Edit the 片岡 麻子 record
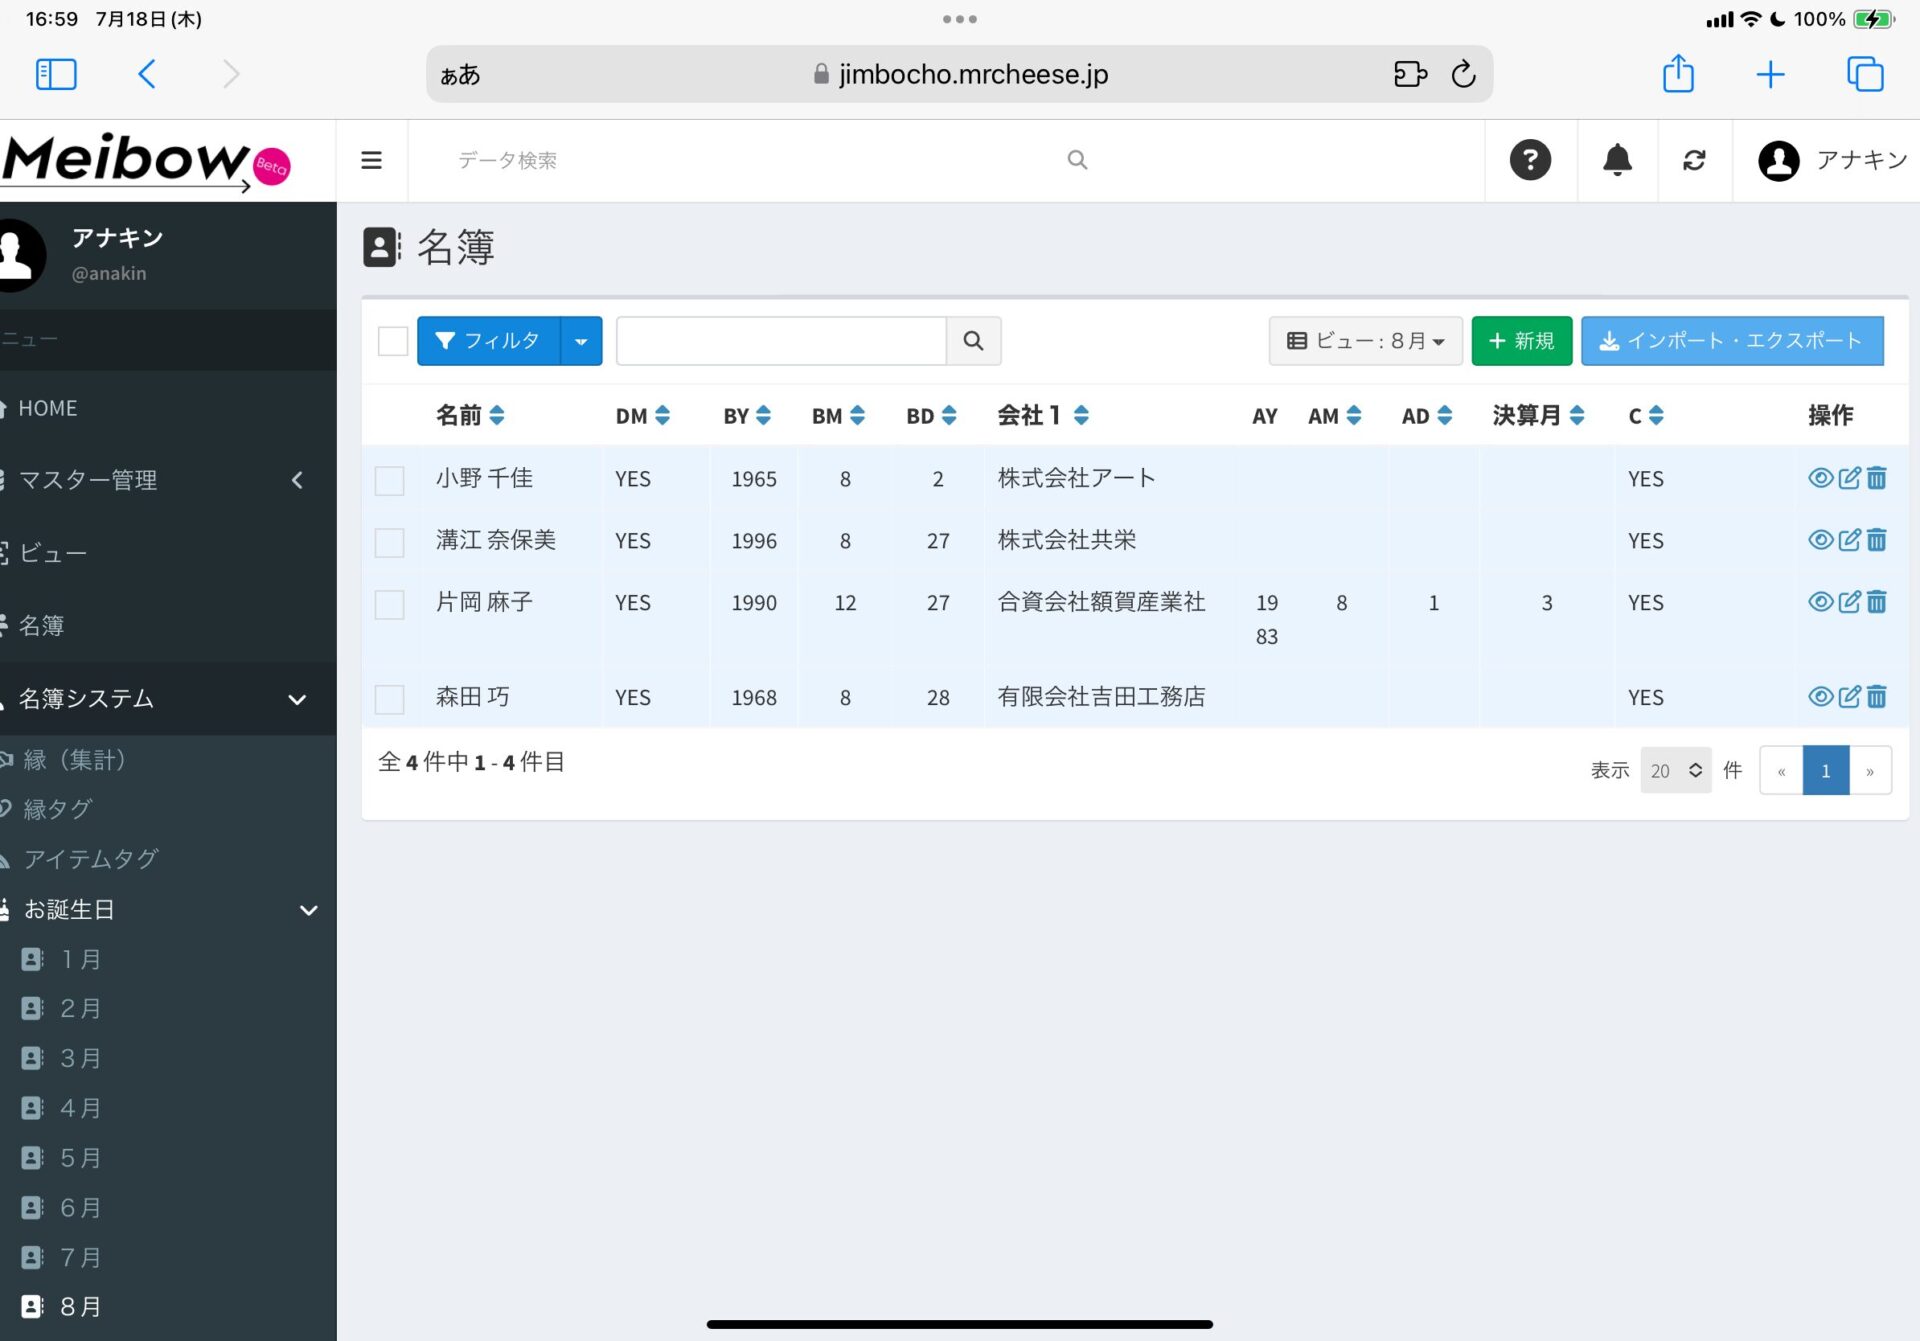The image size is (1920, 1341). [1850, 602]
